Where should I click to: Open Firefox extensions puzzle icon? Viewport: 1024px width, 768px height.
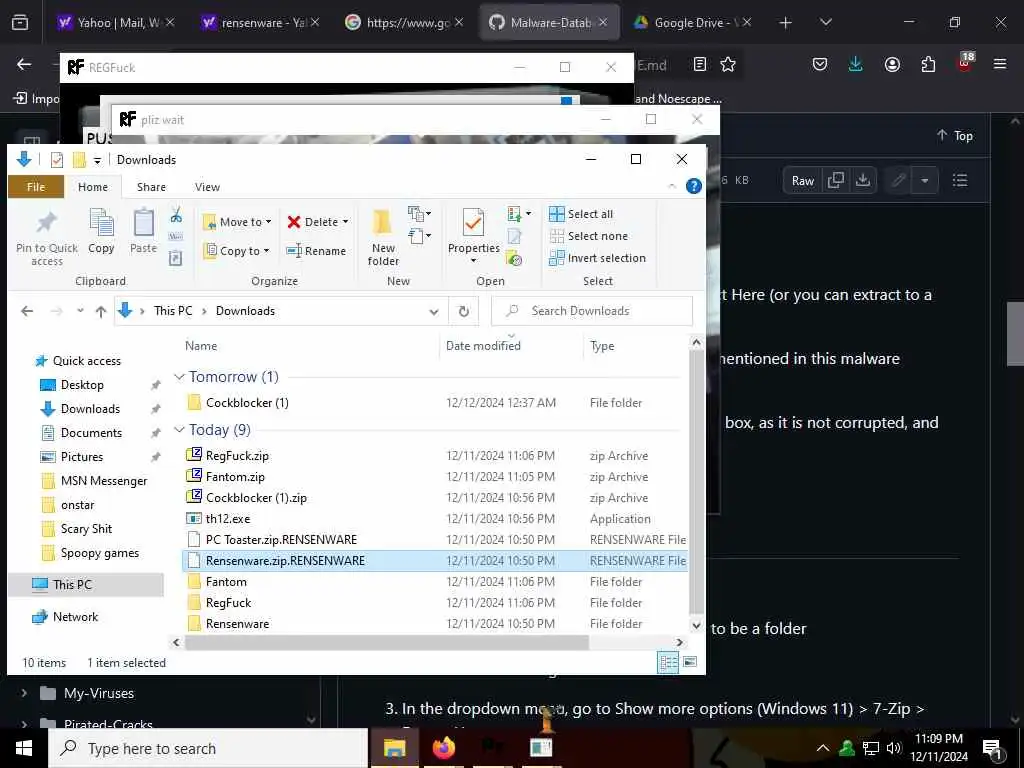(928, 64)
